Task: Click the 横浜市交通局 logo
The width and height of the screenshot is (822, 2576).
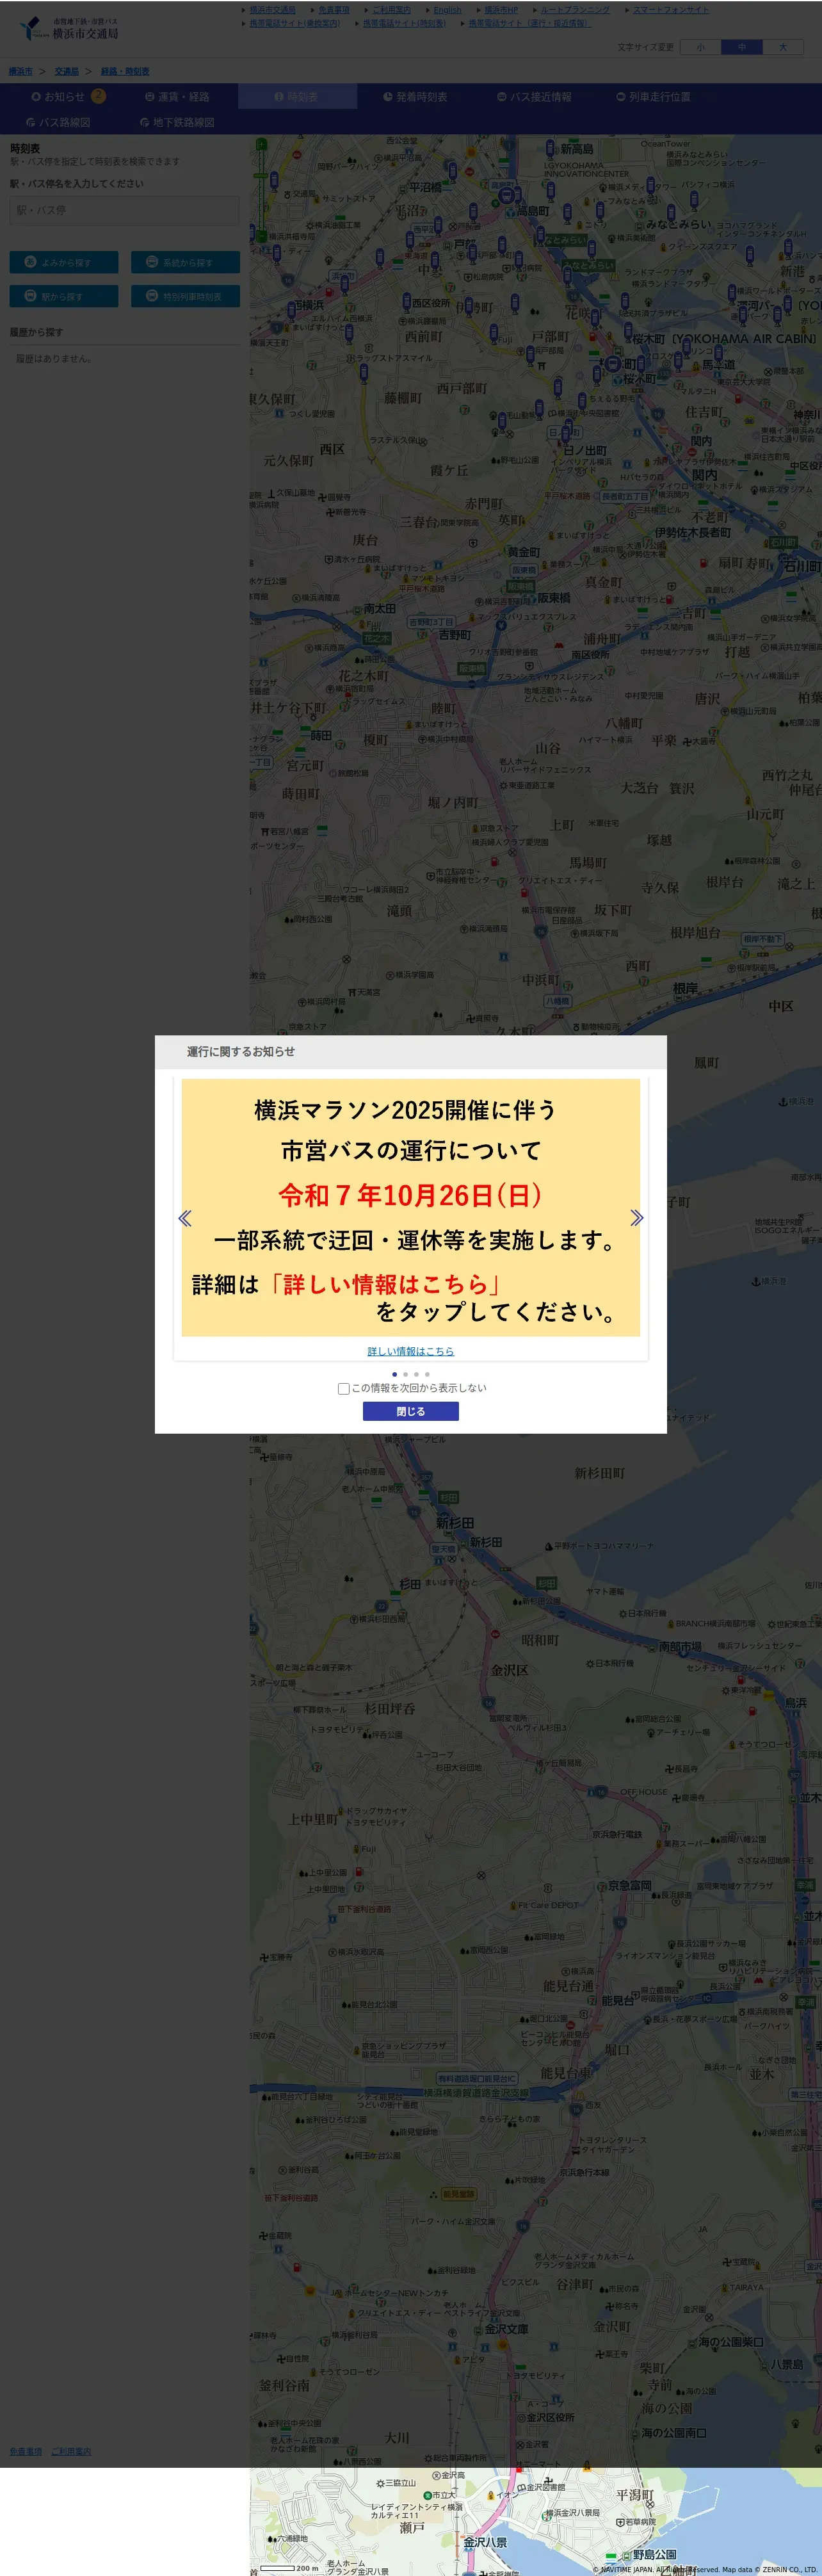Action: coord(69,29)
